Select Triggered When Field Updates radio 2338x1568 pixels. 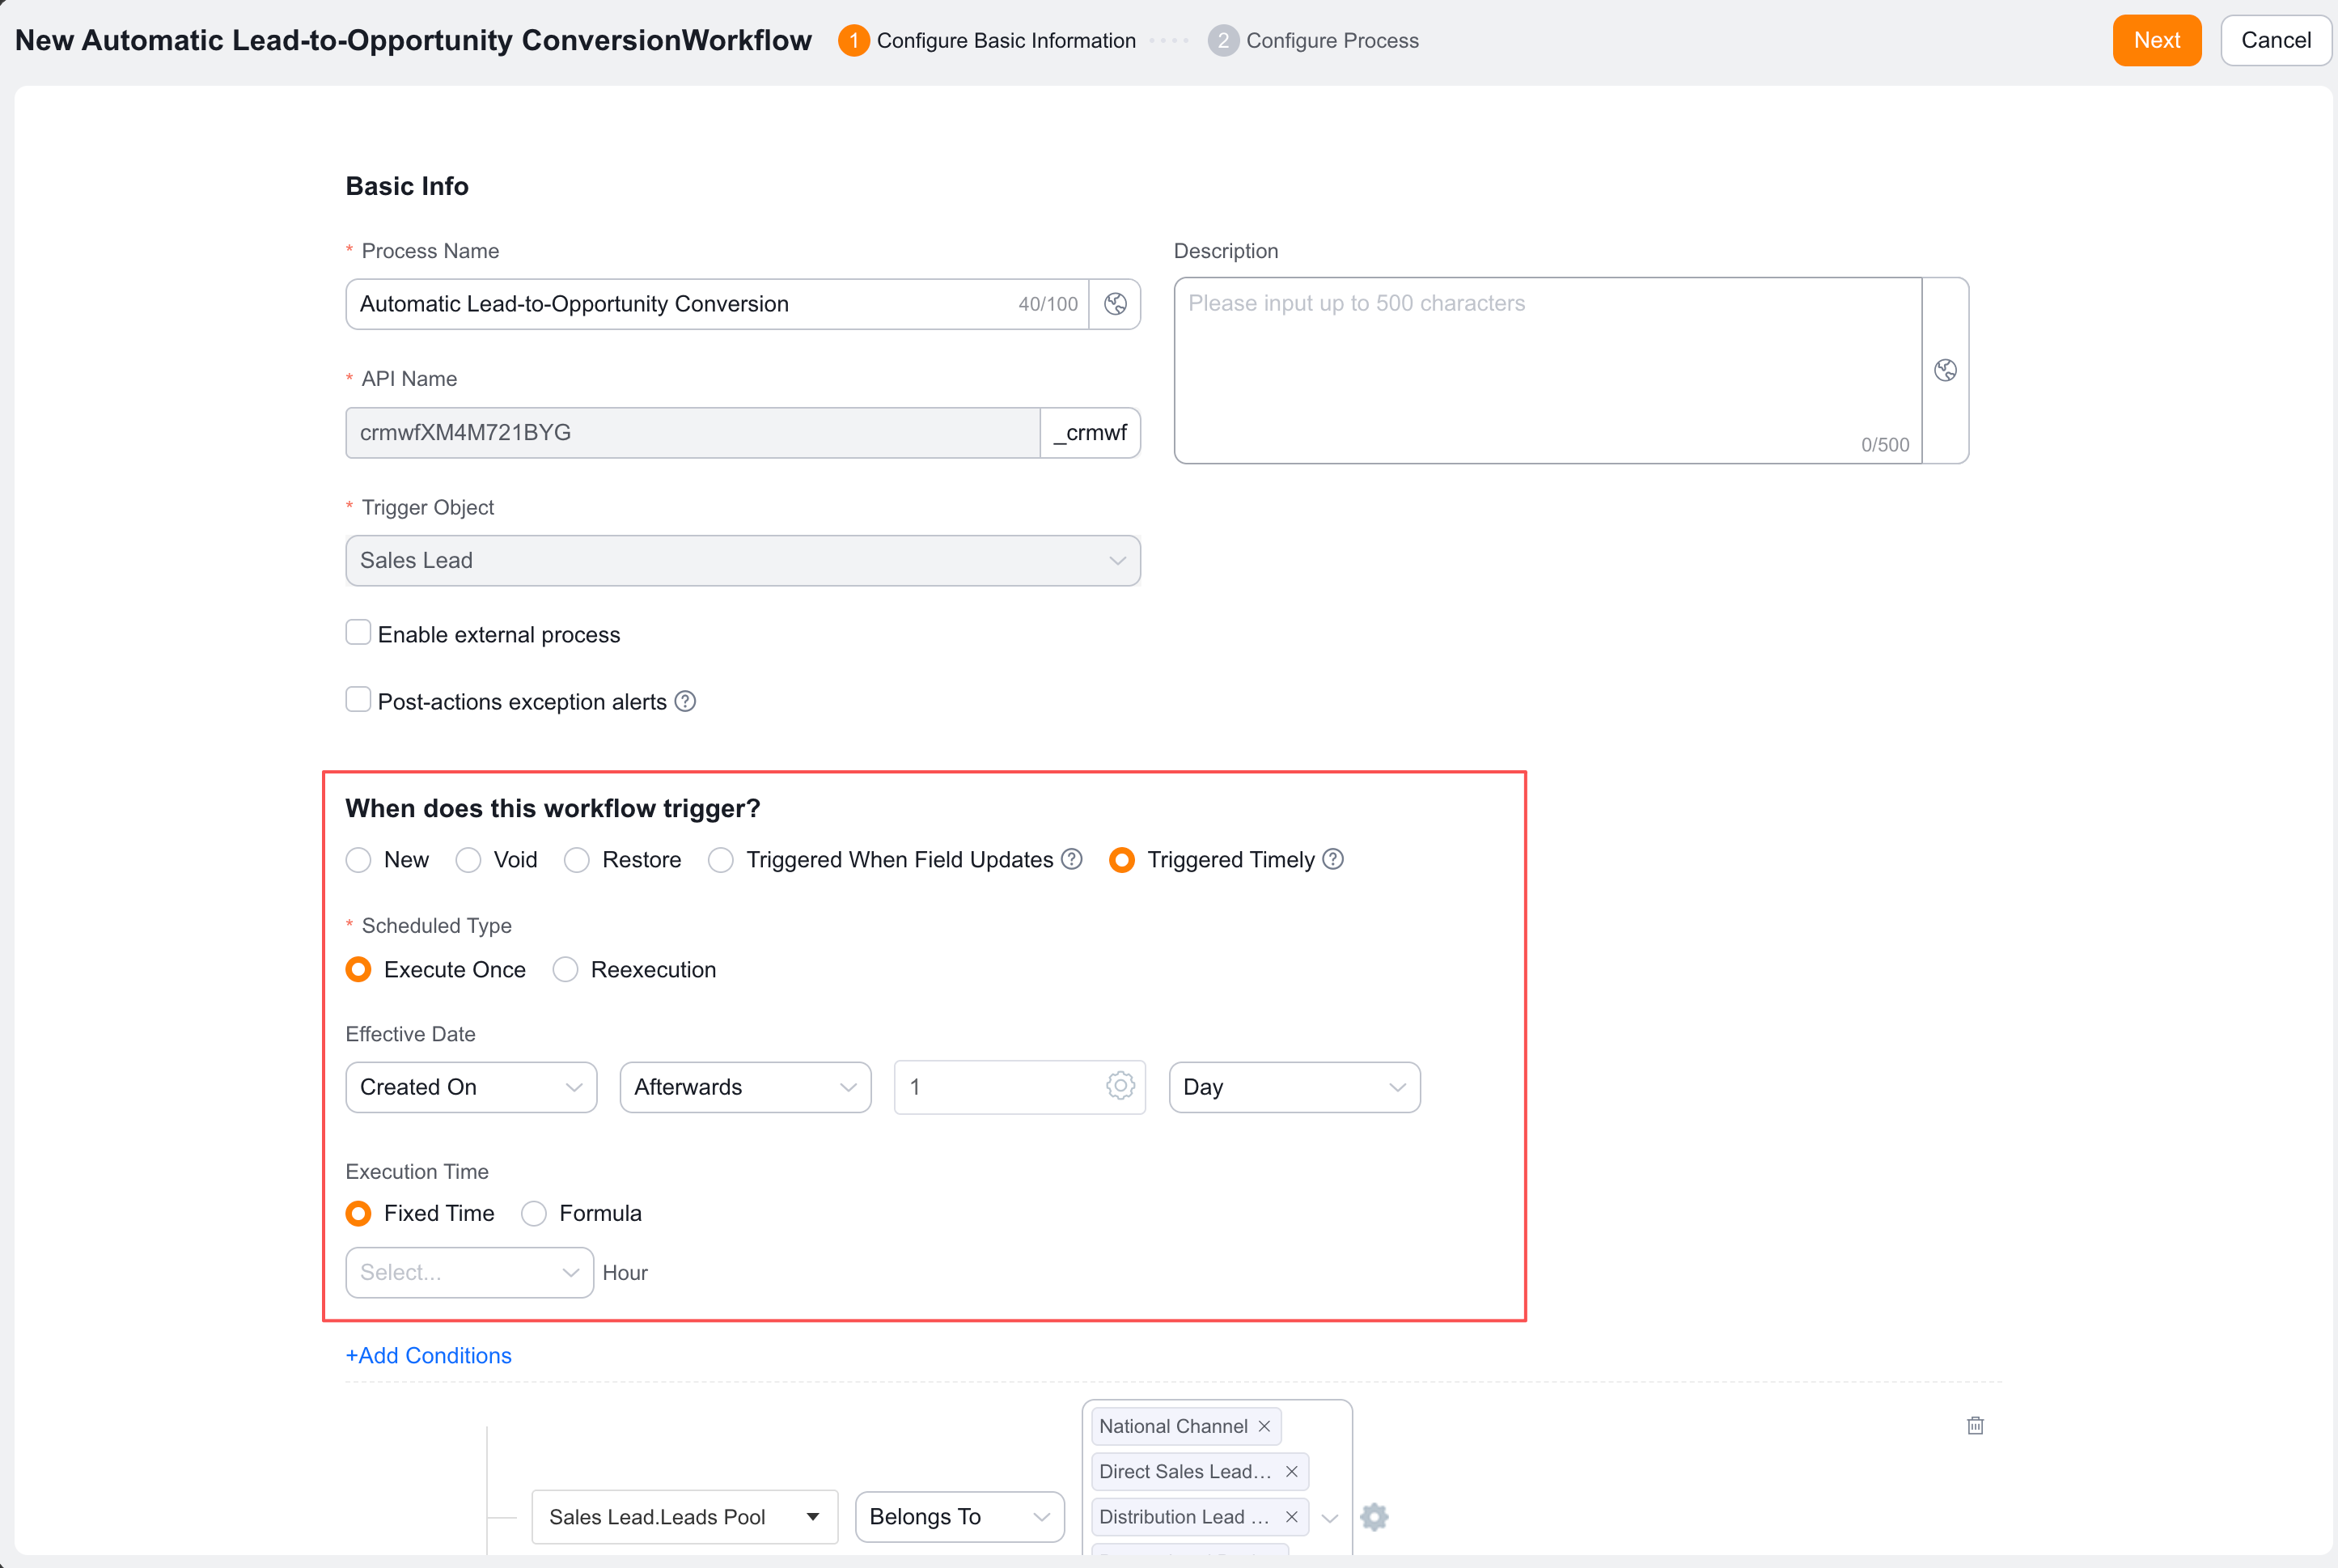tap(720, 860)
